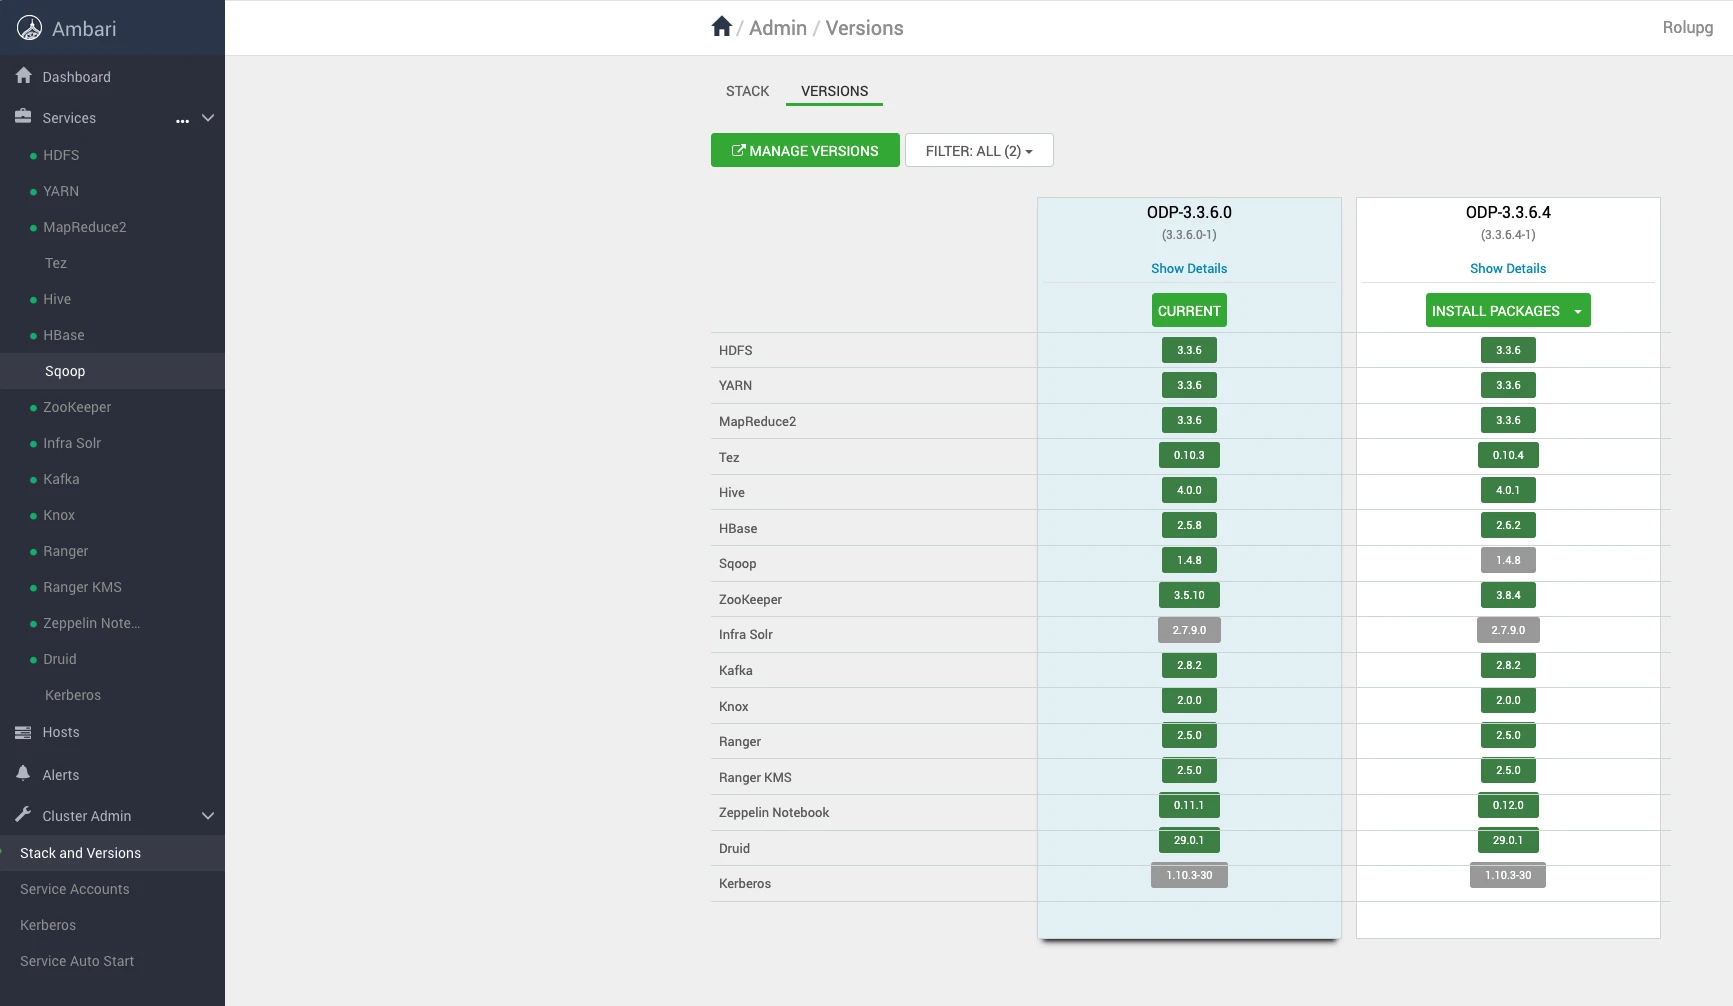Click the Ambari logo icon
The width and height of the screenshot is (1733, 1006).
(30, 28)
